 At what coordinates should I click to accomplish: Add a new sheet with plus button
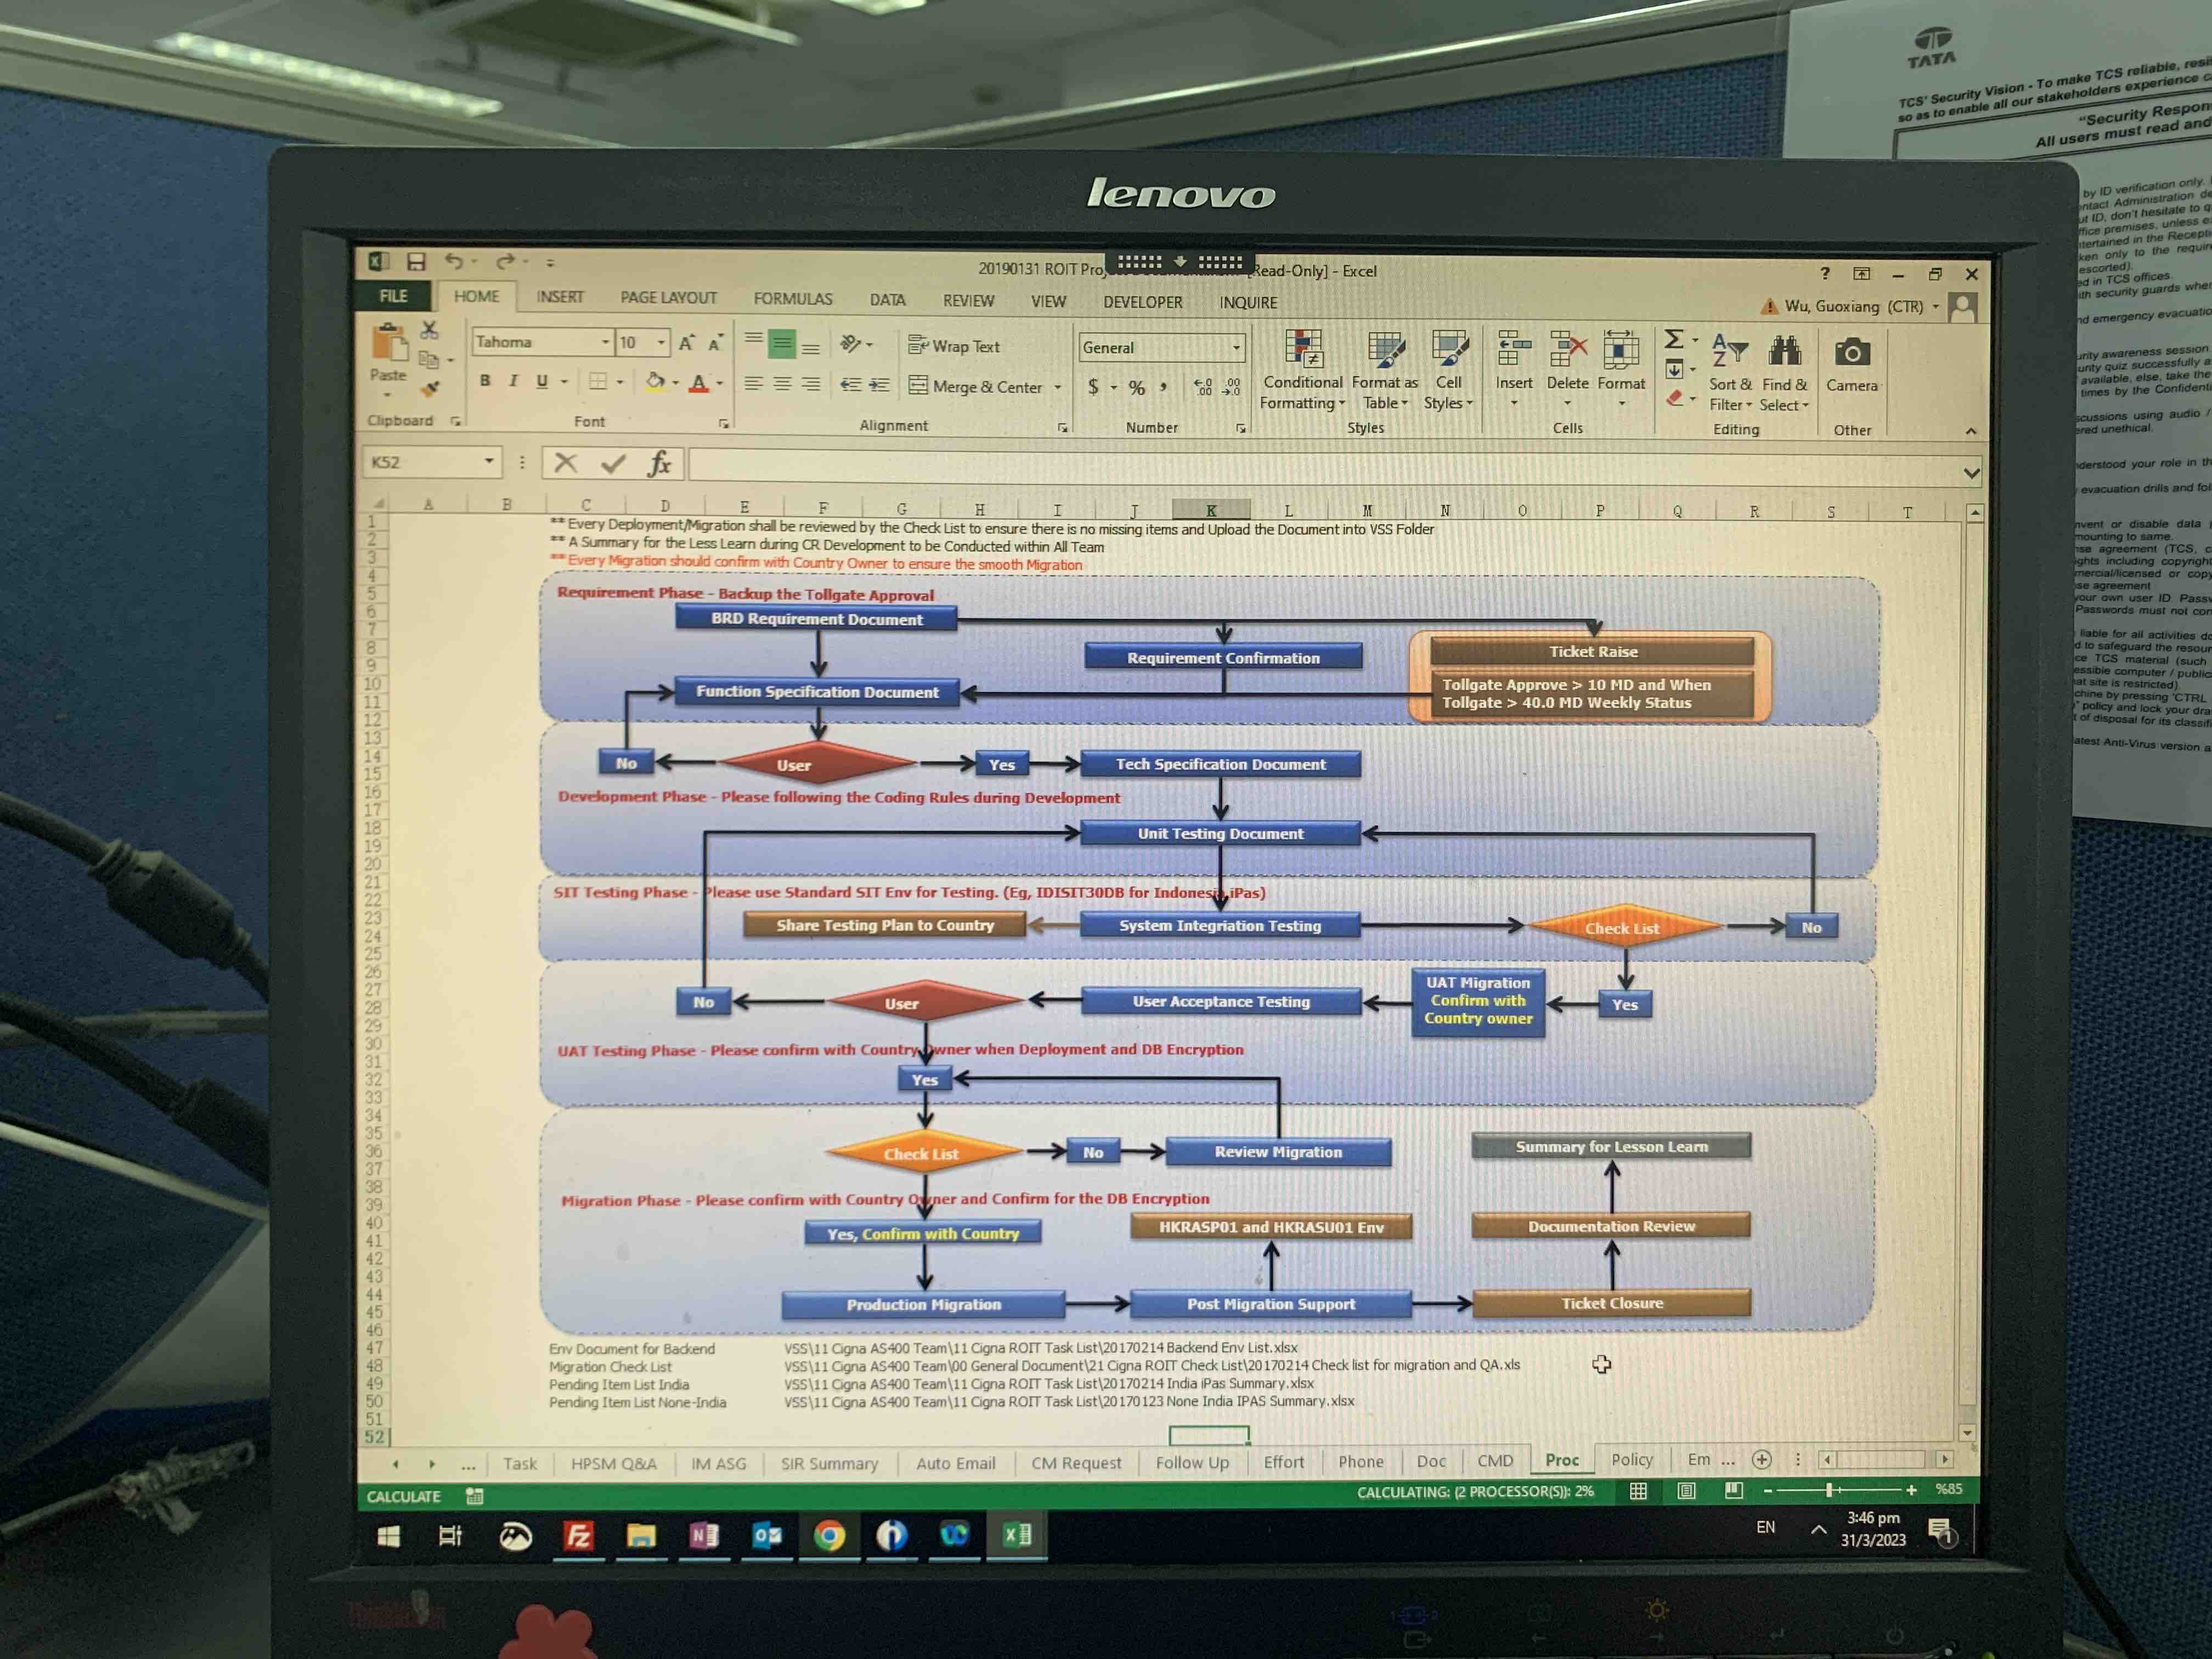click(1762, 1460)
